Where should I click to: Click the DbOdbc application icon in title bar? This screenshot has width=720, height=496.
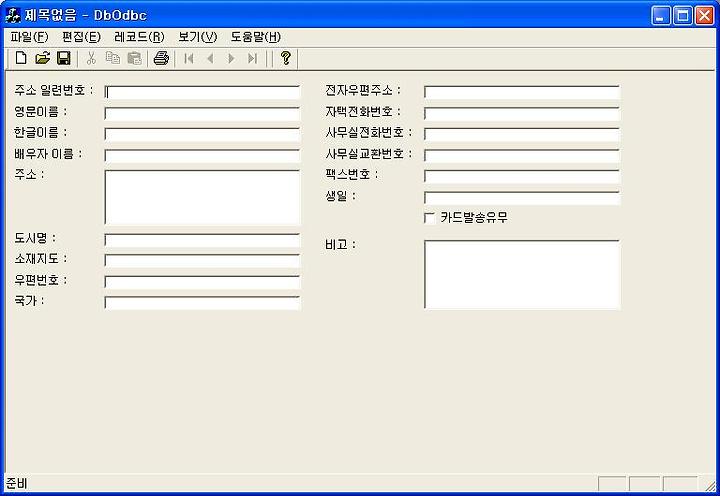click(x=13, y=16)
